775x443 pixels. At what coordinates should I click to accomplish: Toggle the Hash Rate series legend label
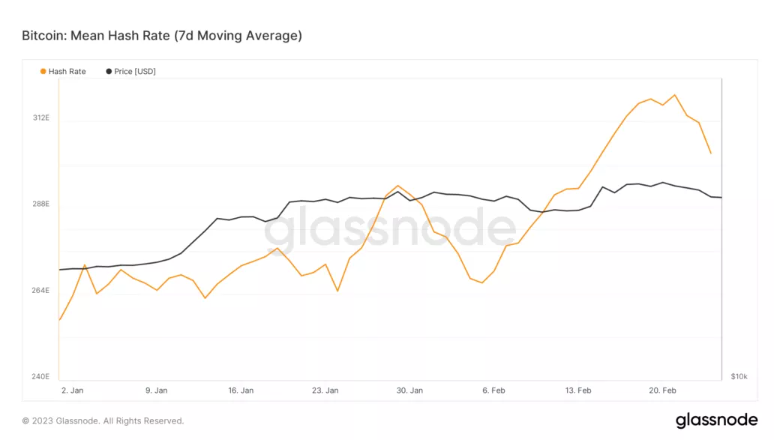click(67, 71)
